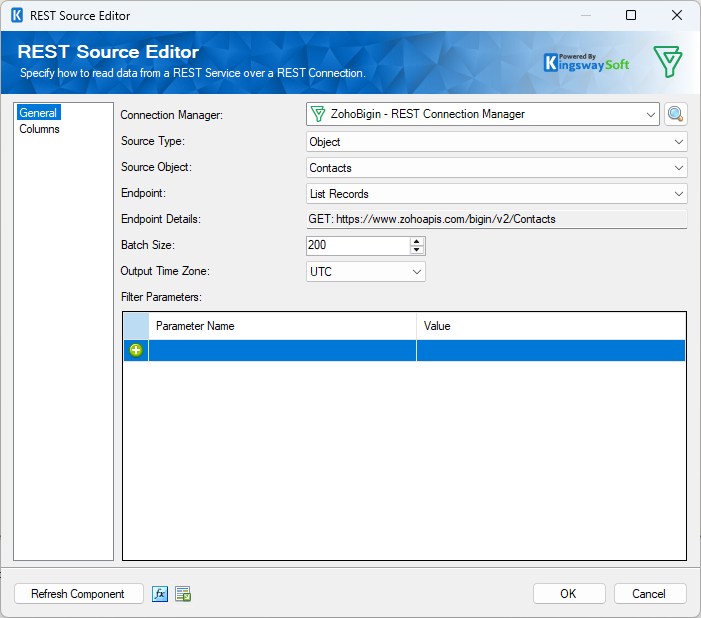Click the Batch Size input field
Viewport: 701px width, 618px height.
point(358,246)
